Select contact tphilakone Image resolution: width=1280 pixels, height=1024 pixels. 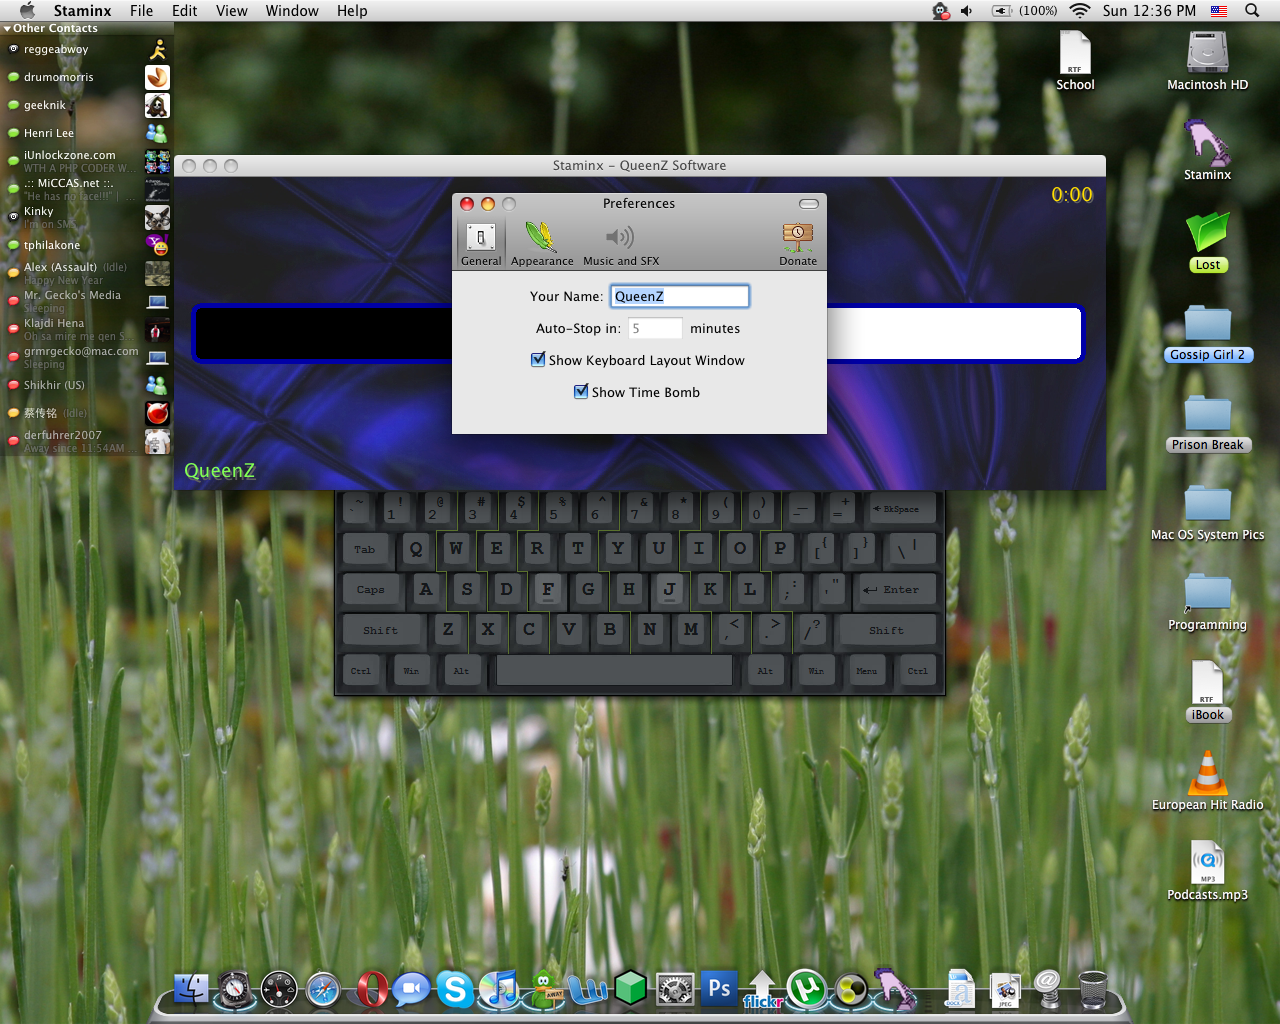(x=87, y=245)
